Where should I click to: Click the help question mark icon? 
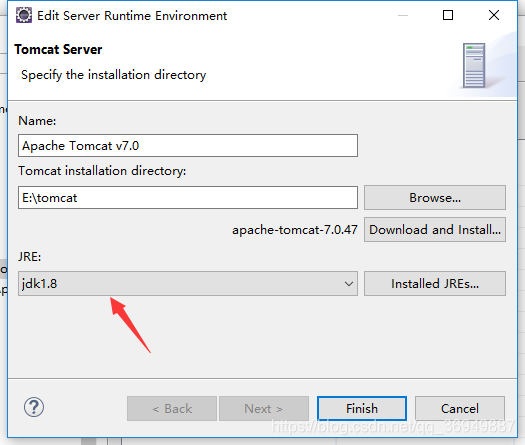pyautogui.click(x=34, y=407)
